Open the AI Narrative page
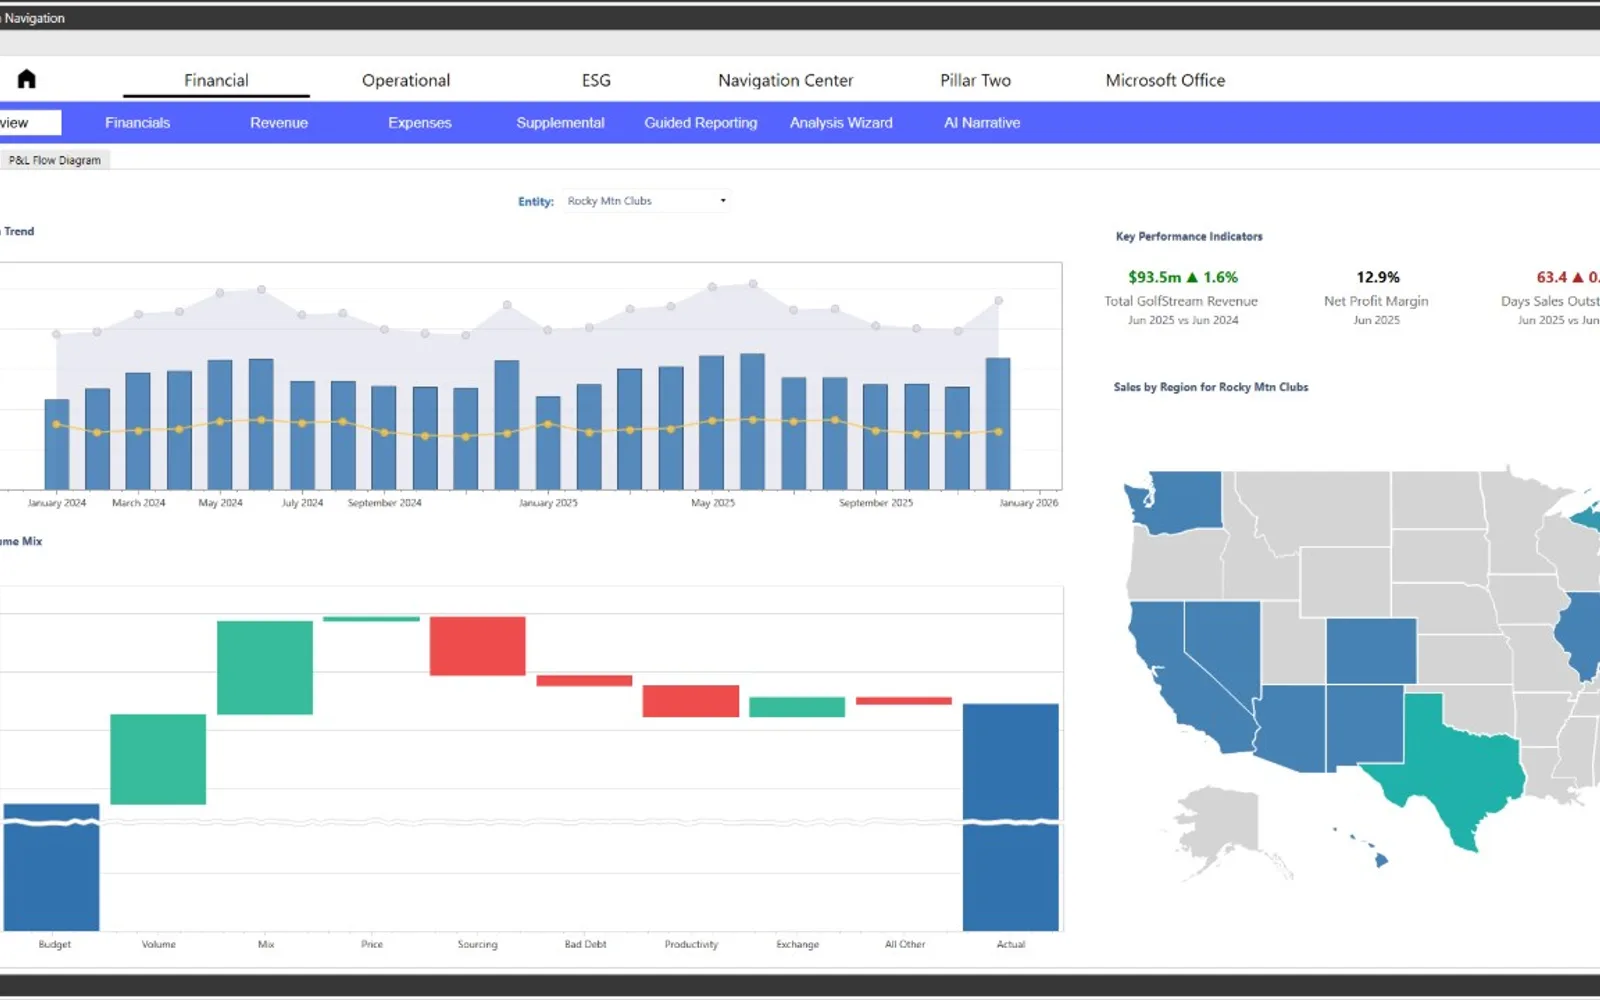This screenshot has width=1600, height=1000. [982, 123]
